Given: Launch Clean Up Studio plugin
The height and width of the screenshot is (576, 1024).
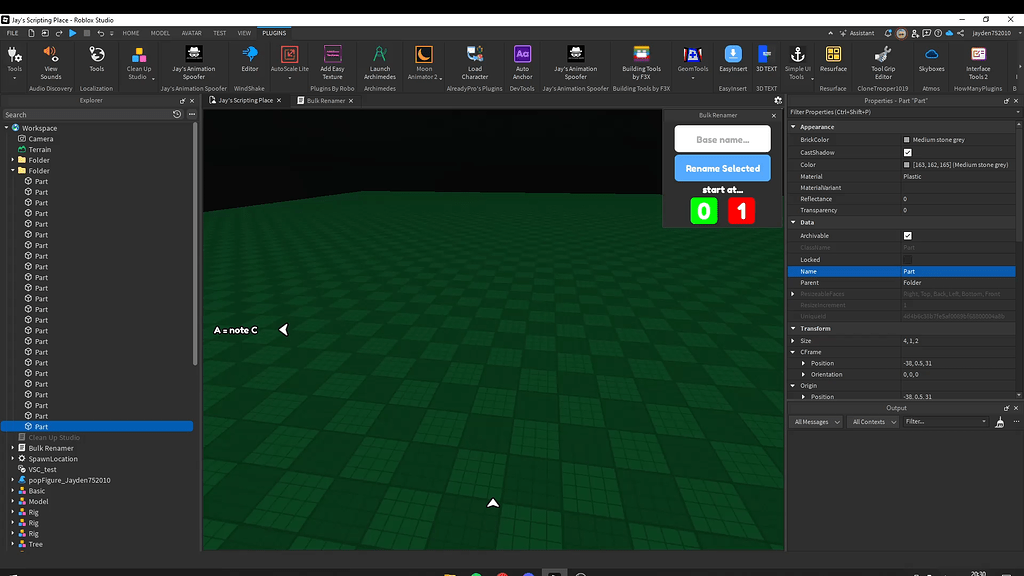Looking at the screenshot, I should point(138,62).
